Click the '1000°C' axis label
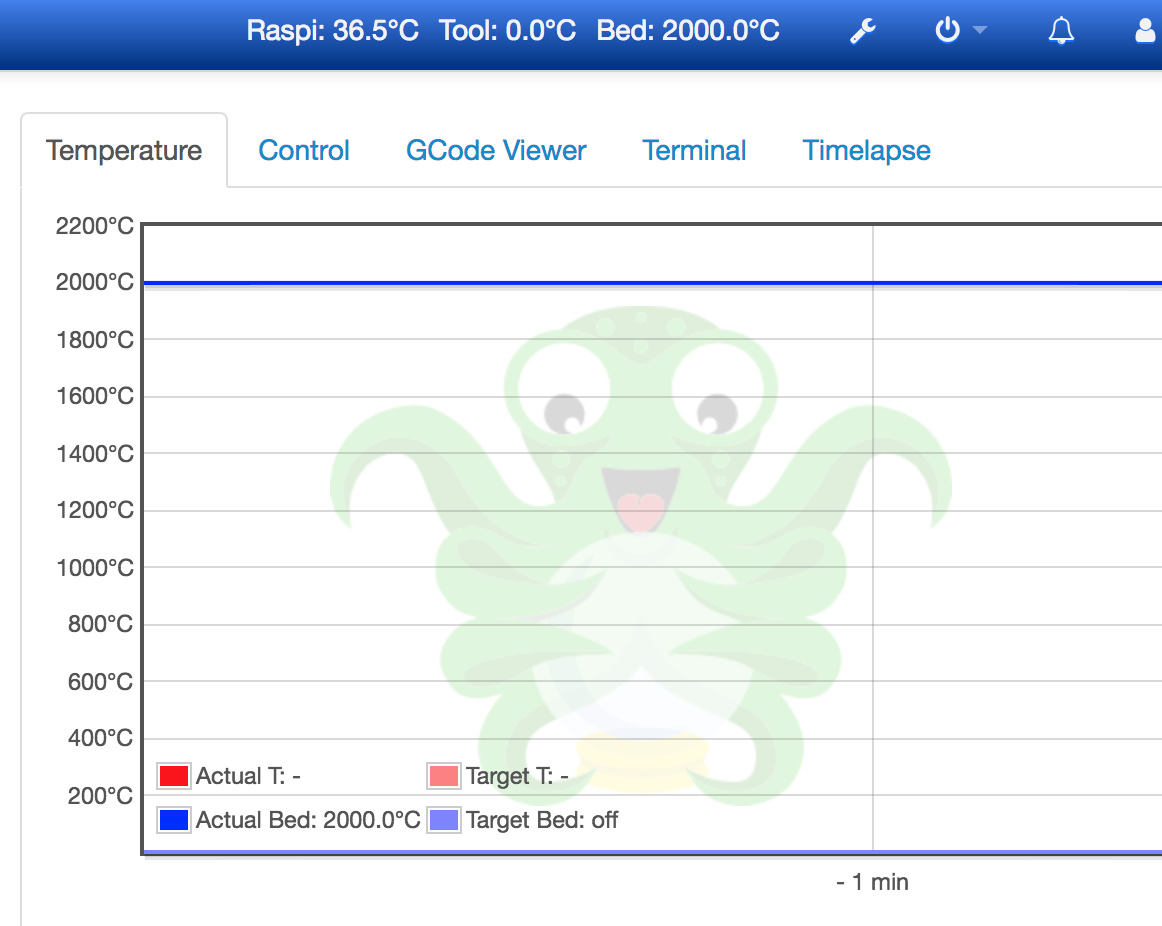Viewport: 1162px width, 926px height. (x=95, y=567)
